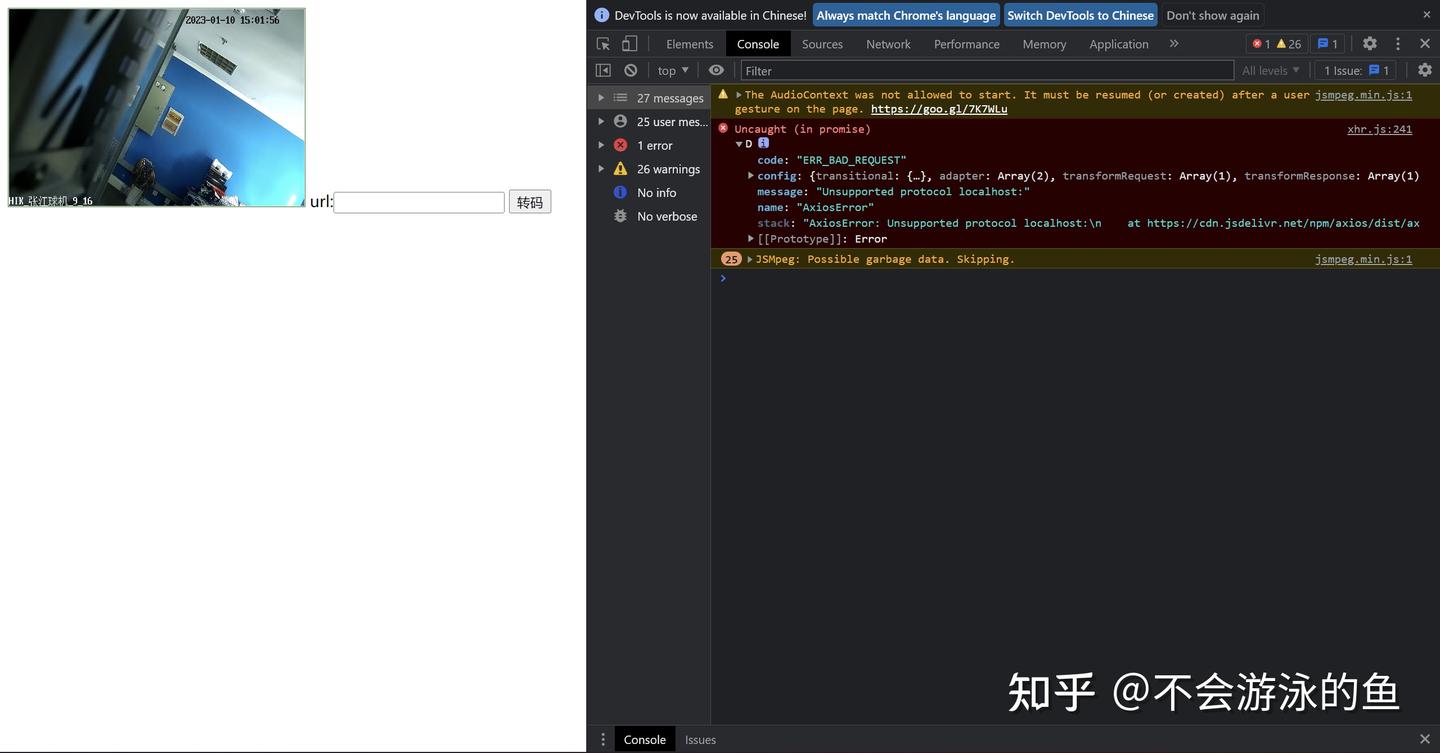Clear console with the ban icon

[x=630, y=70]
